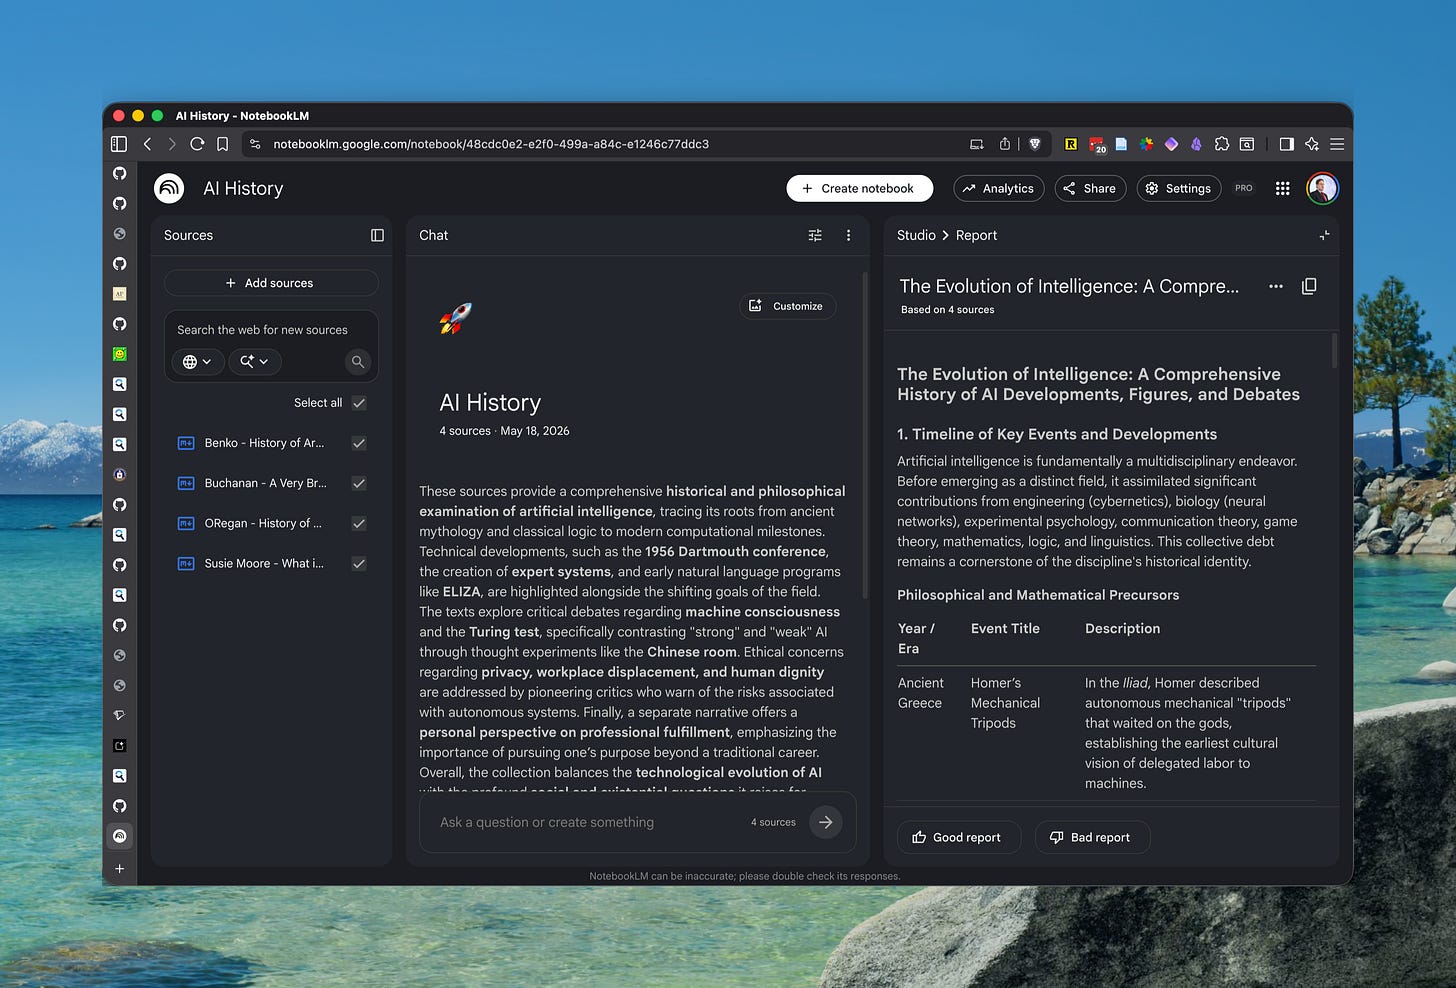Click the AI History - NotebookLM window title

coord(242,116)
